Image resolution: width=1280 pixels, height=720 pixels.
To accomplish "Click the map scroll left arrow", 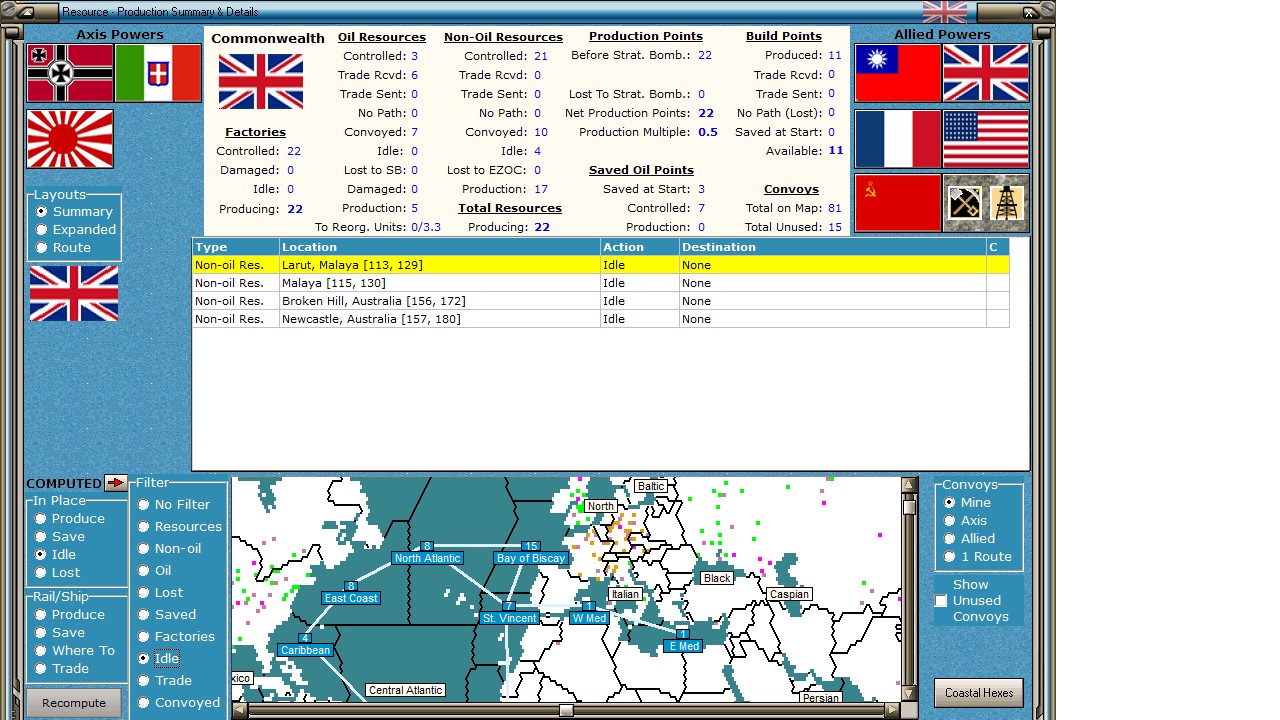I will click(x=240, y=711).
